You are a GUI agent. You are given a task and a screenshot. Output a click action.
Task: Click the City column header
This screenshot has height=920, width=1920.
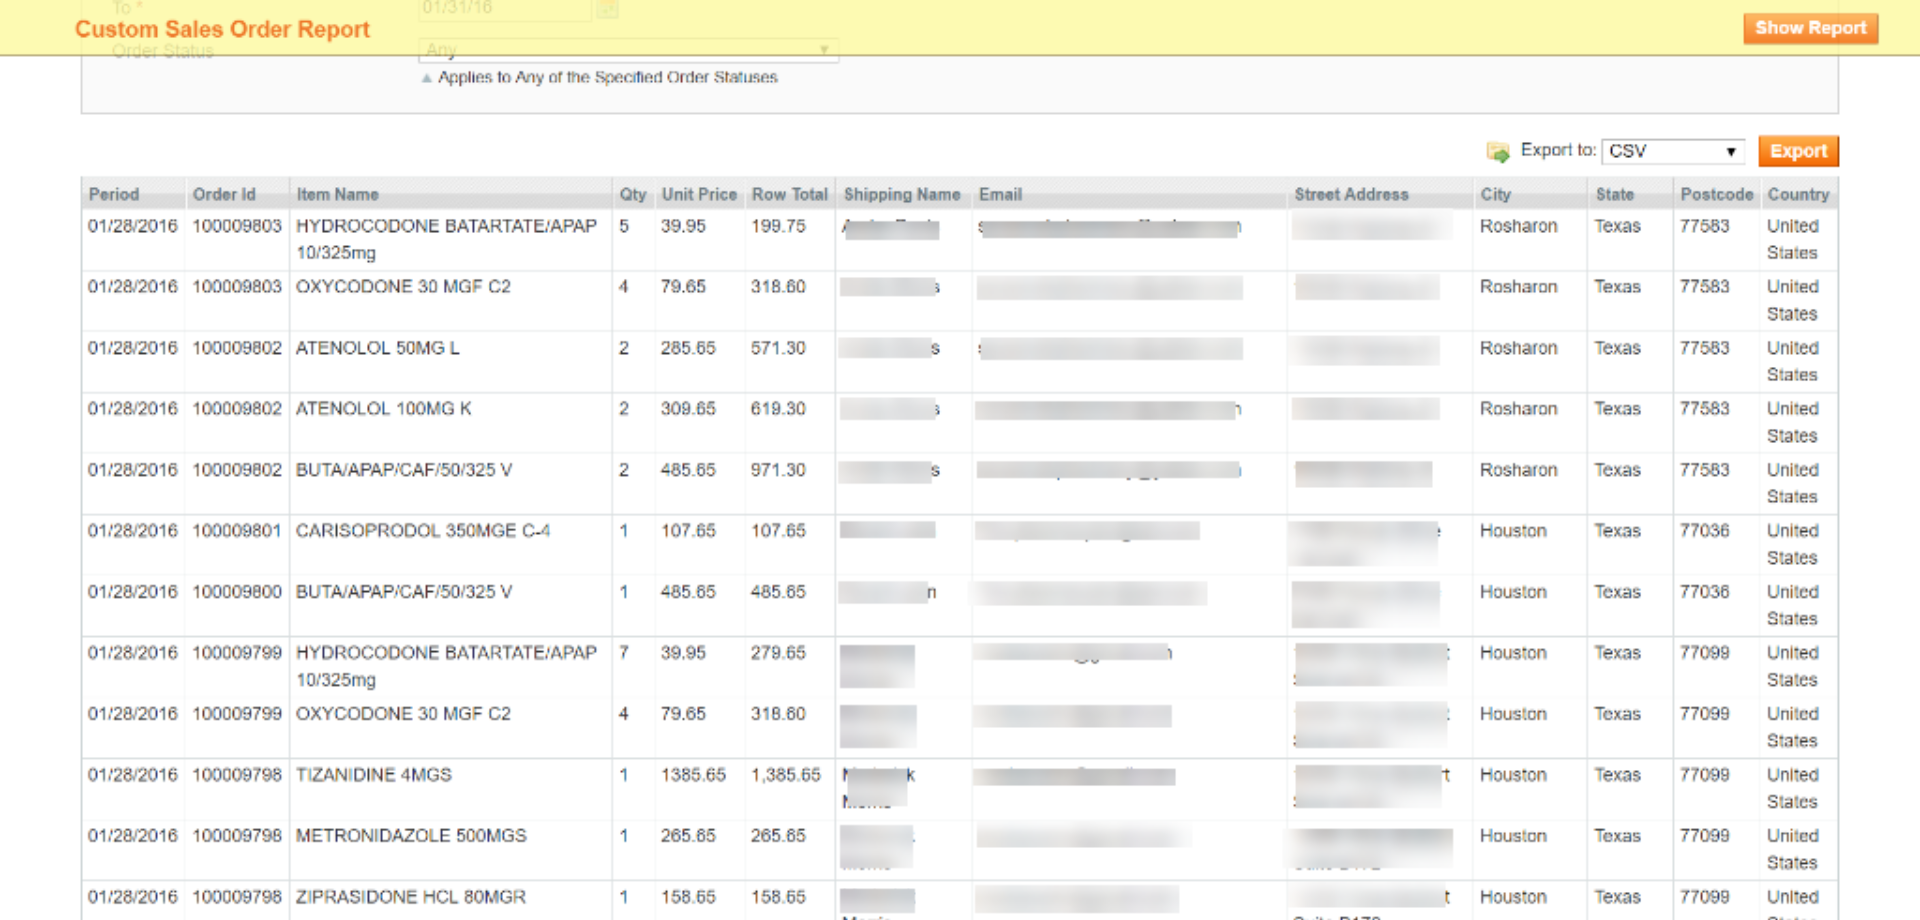click(x=1495, y=194)
